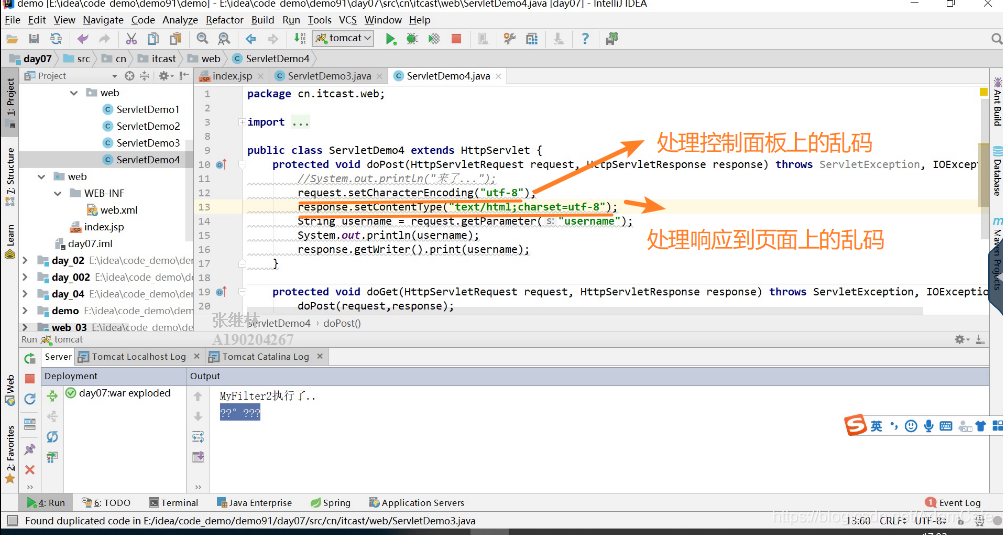Toggle the Database tool window
The height and width of the screenshot is (535, 1003).
997,171
